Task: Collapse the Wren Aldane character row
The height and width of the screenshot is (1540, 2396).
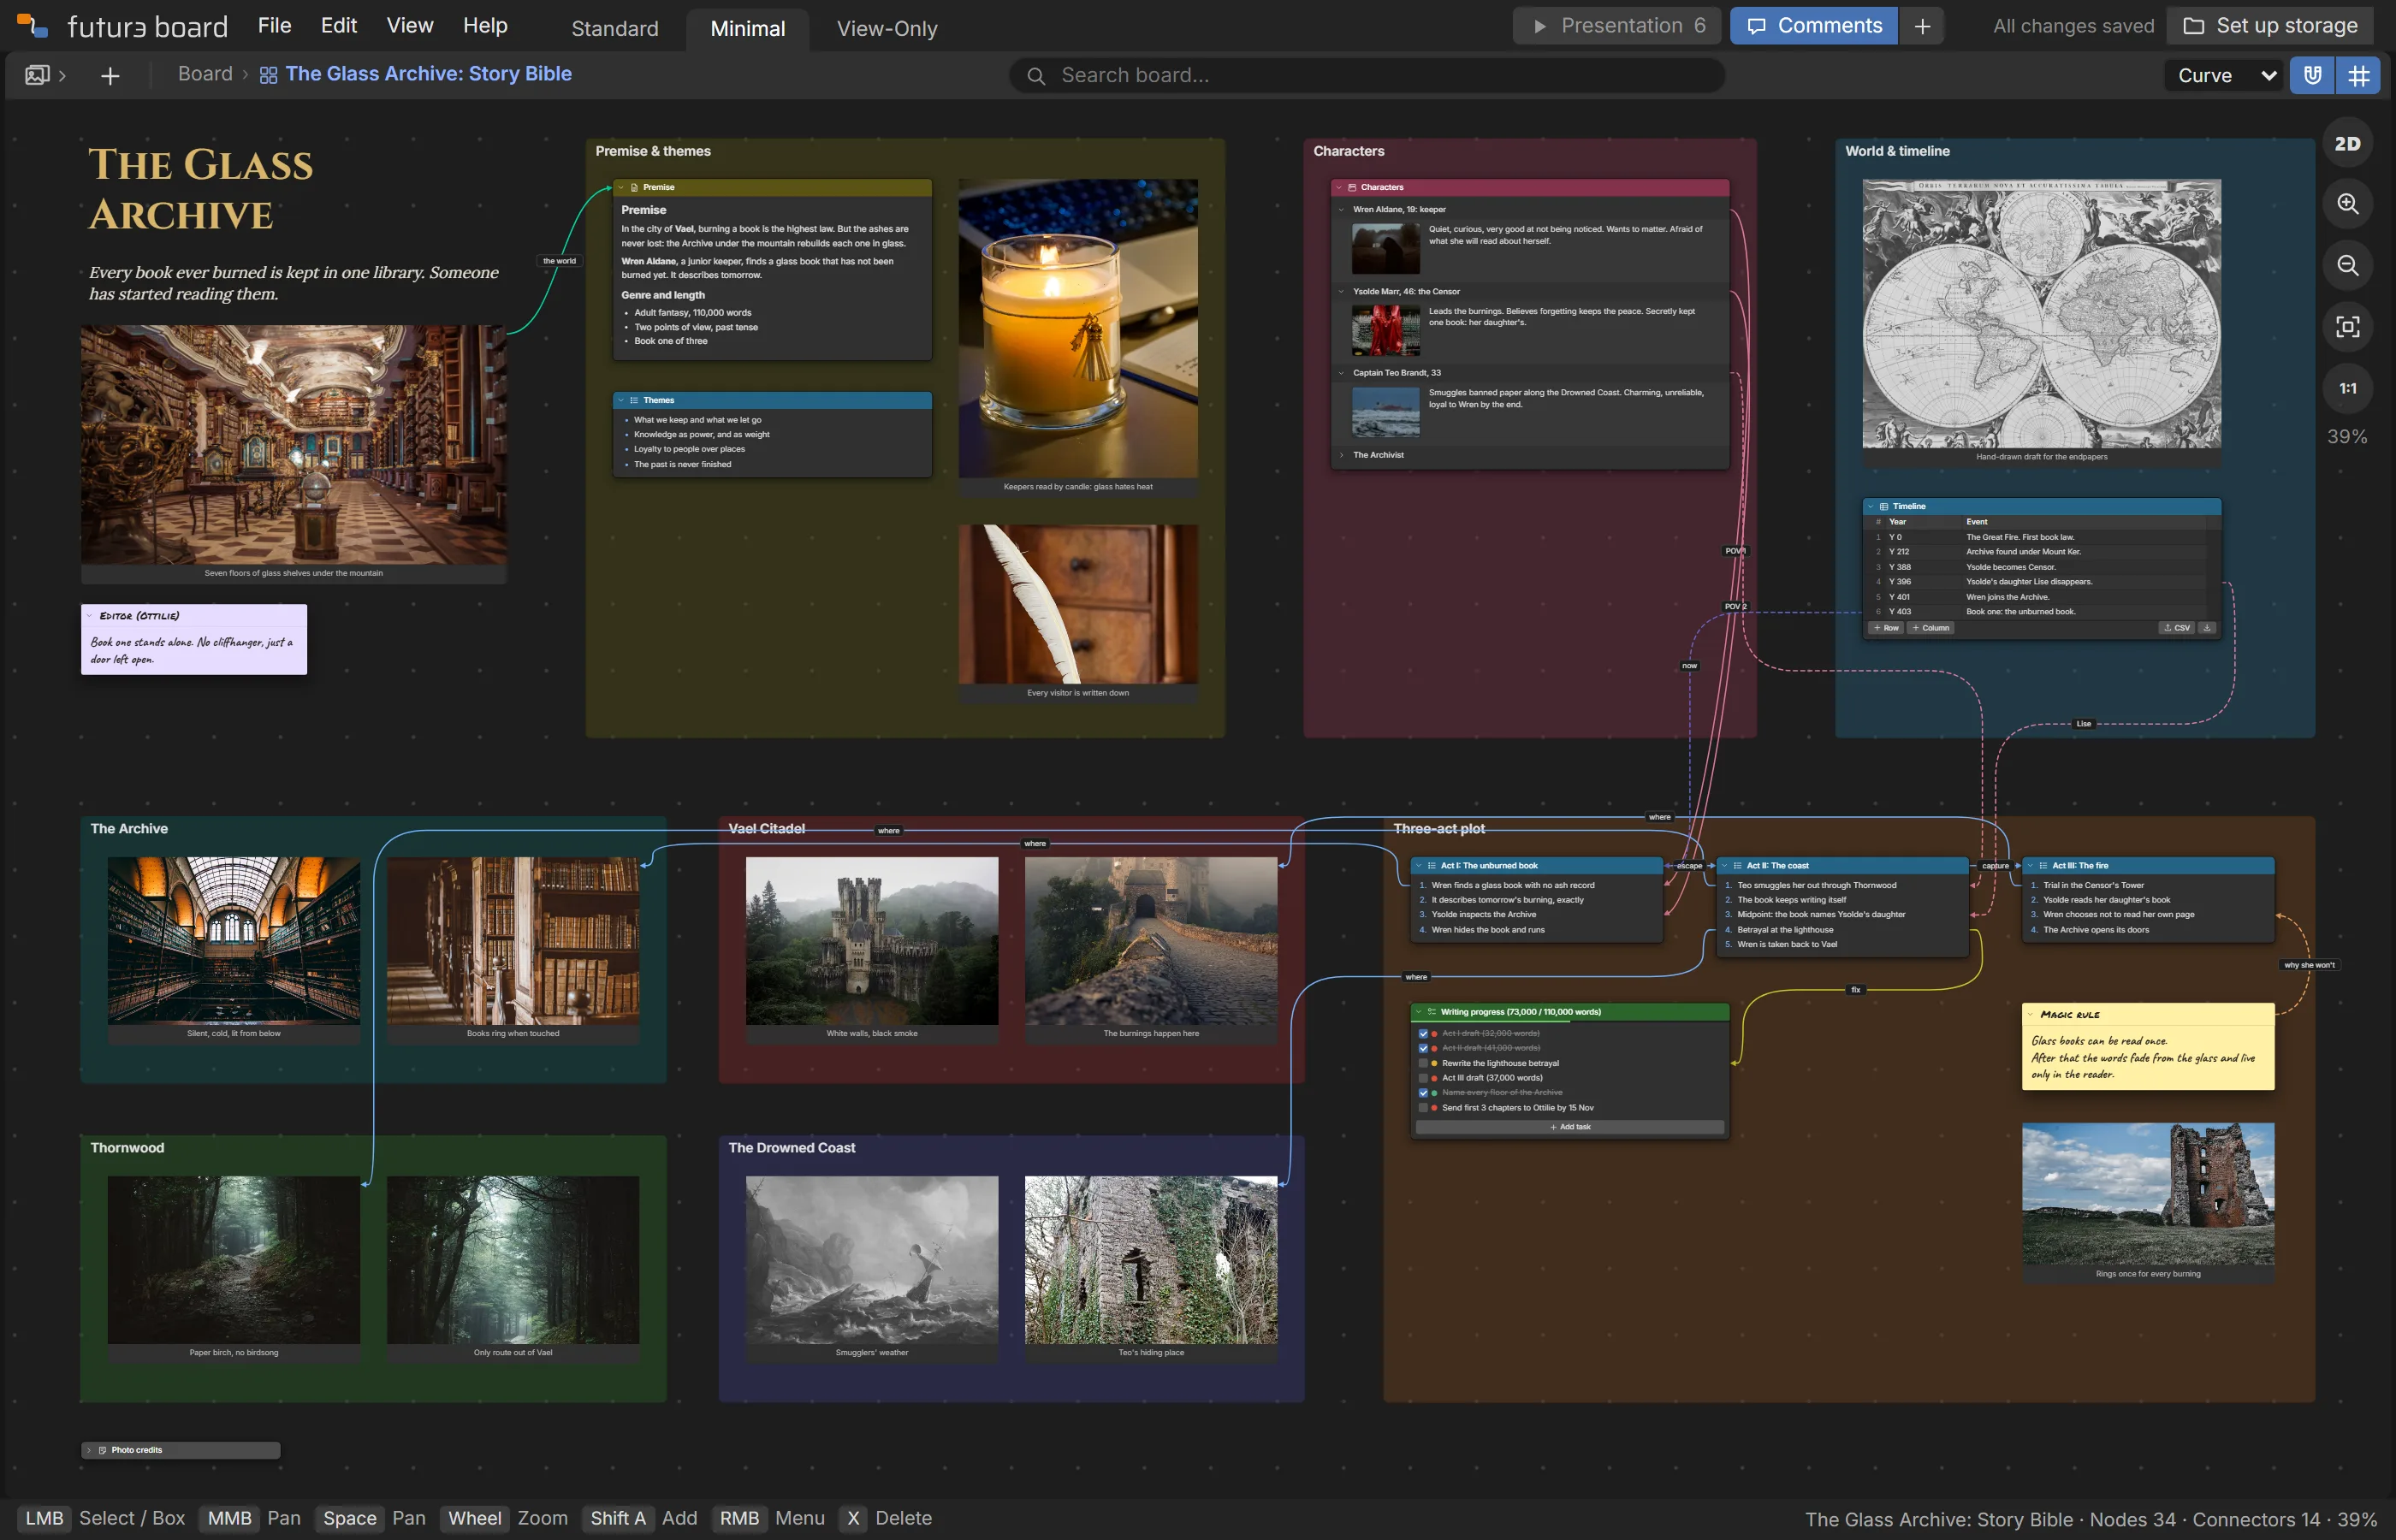Action: pos(1341,210)
